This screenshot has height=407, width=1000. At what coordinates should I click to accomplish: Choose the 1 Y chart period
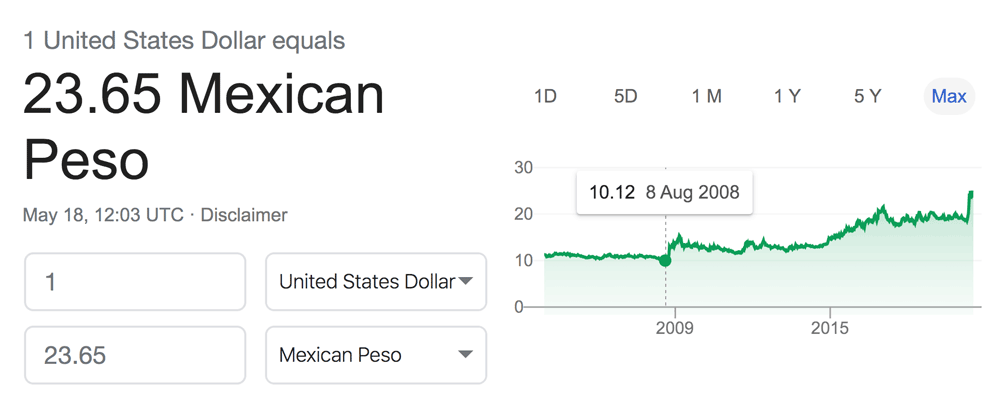(x=787, y=96)
